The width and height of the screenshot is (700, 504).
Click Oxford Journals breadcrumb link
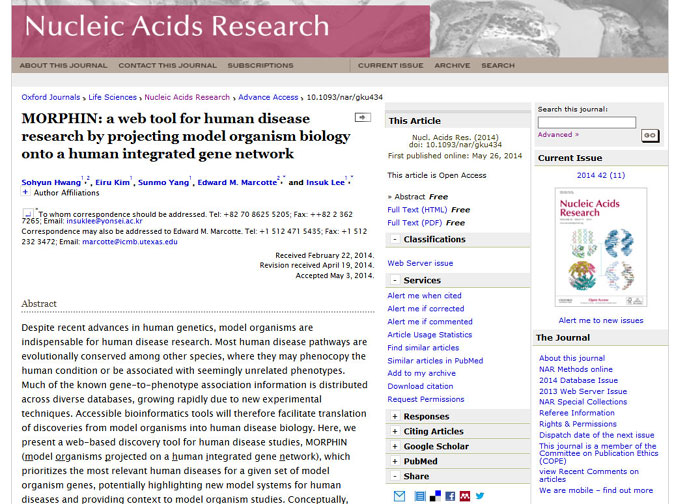coord(51,97)
